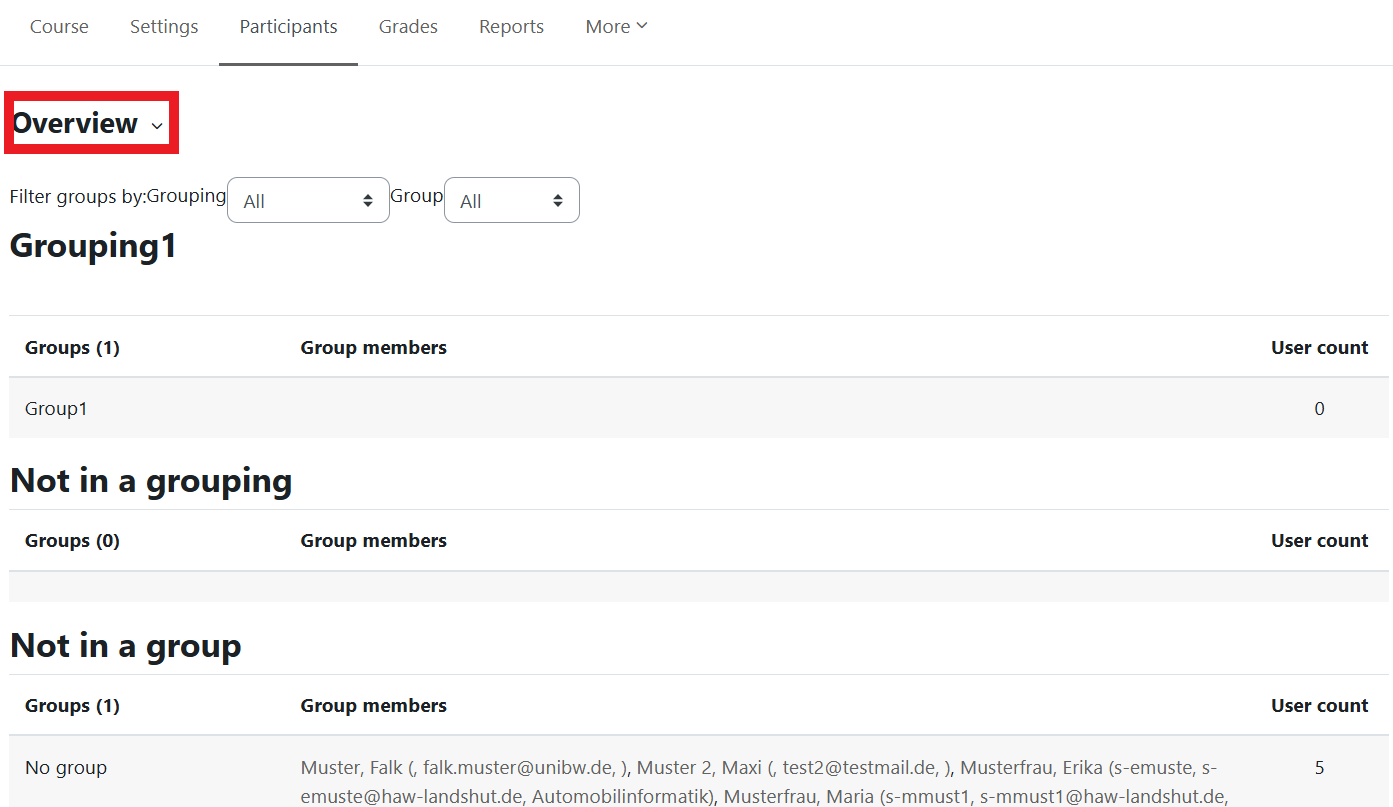Viewport: 1393px width, 807px height.
Task: Switch to the Settings tab
Action: [x=164, y=27]
